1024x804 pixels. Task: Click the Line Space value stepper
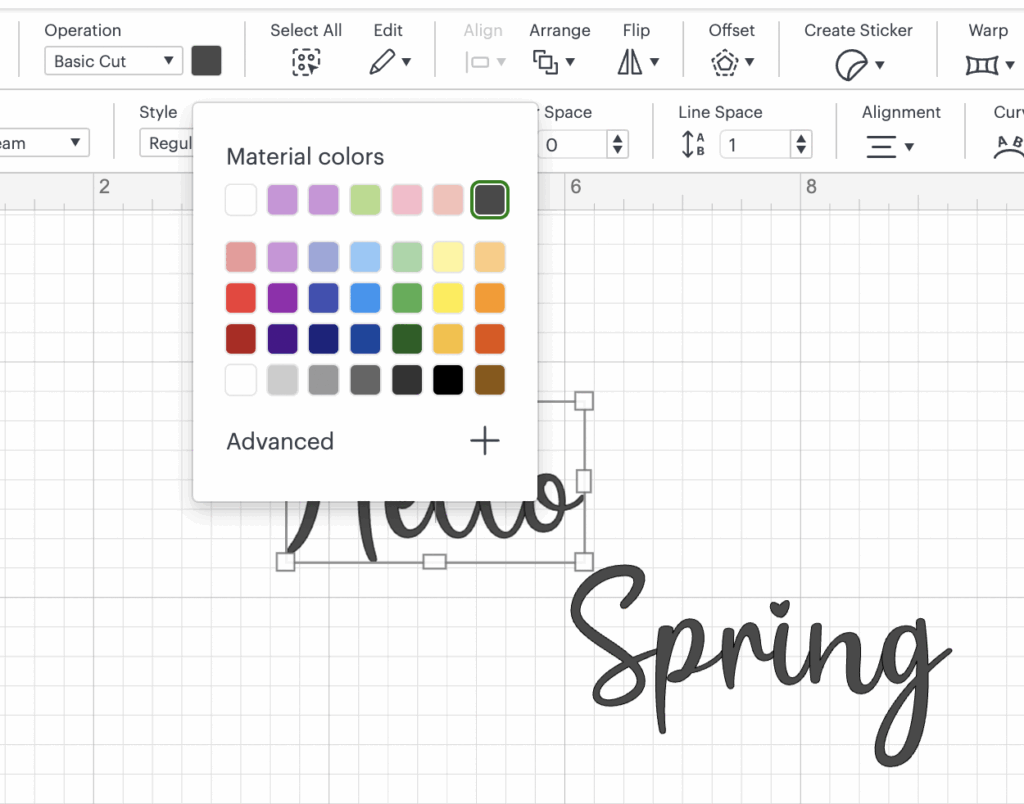(801, 145)
